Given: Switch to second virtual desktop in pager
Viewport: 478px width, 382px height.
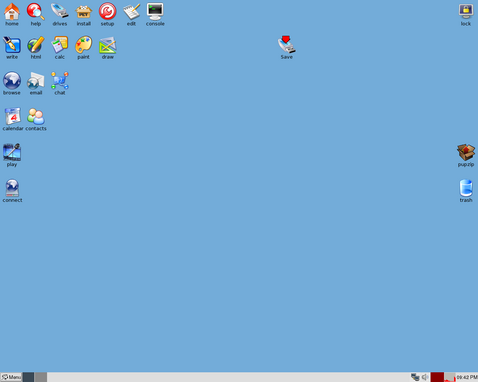Looking at the screenshot, I should point(41,377).
